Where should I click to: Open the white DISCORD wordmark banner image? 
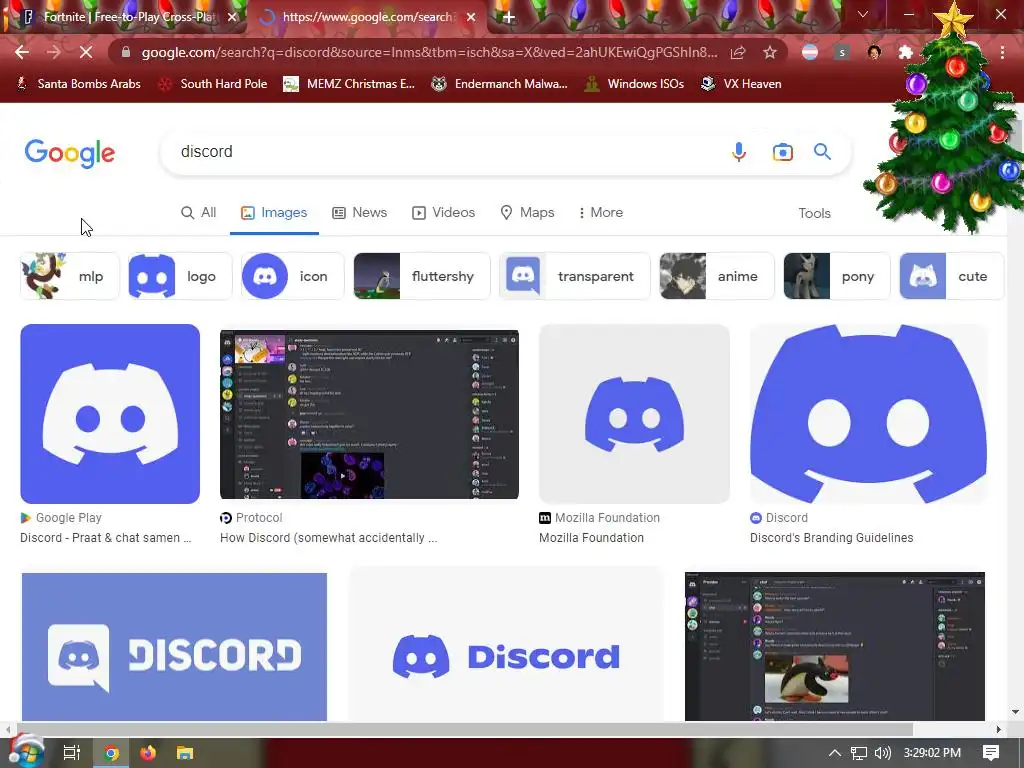(x=174, y=647)
